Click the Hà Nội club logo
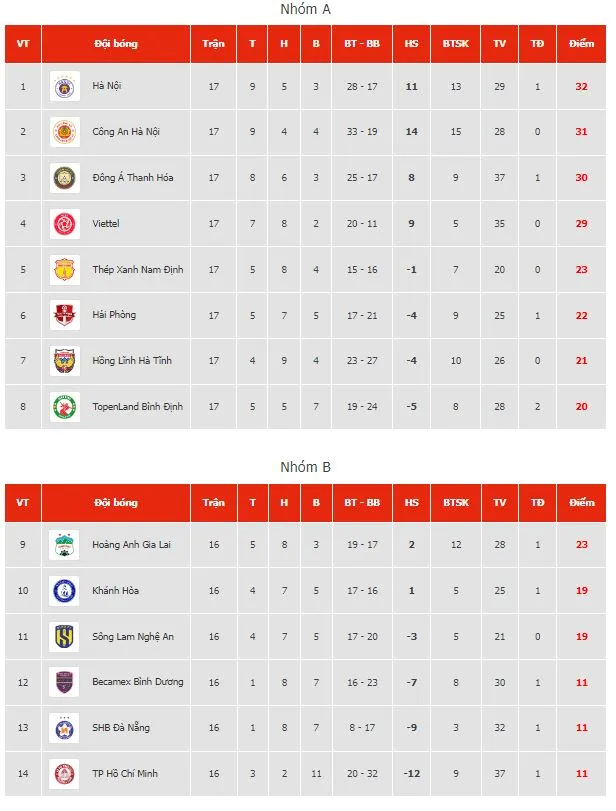Screen dimensions: 616x811 click(66, 87)
